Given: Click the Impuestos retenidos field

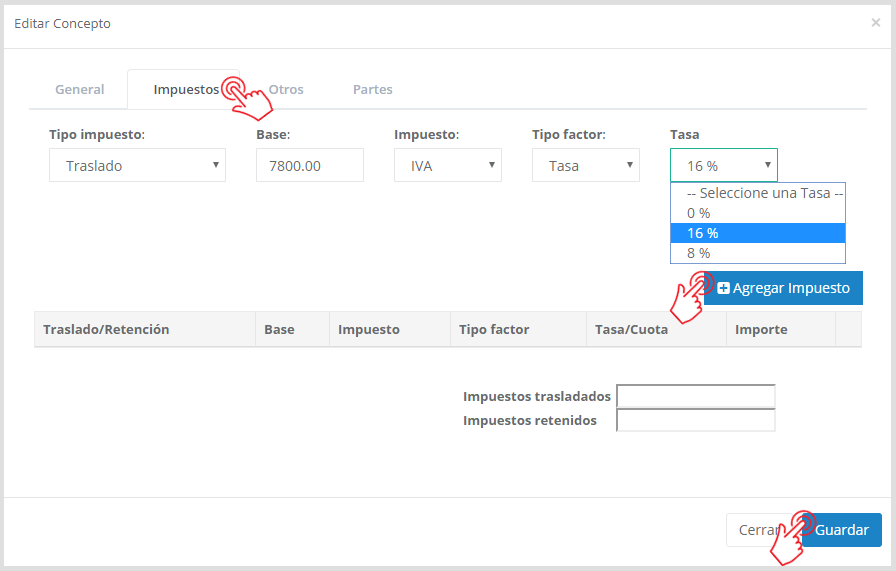Looking at the screenshot, I should point(695,420).
